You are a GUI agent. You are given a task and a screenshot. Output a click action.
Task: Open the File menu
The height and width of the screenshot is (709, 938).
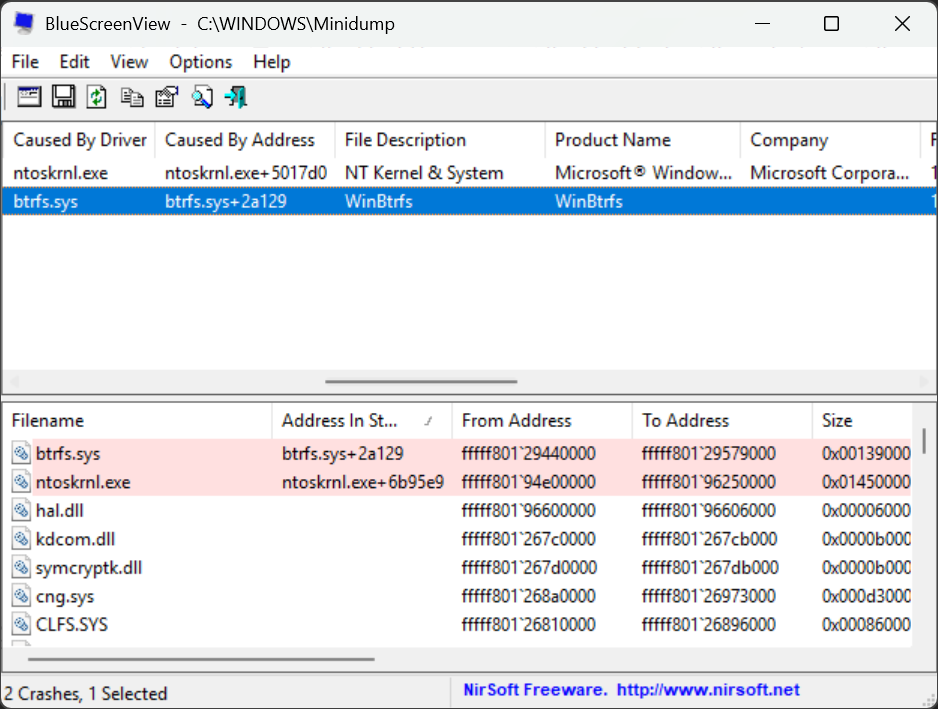pos(25,62)
